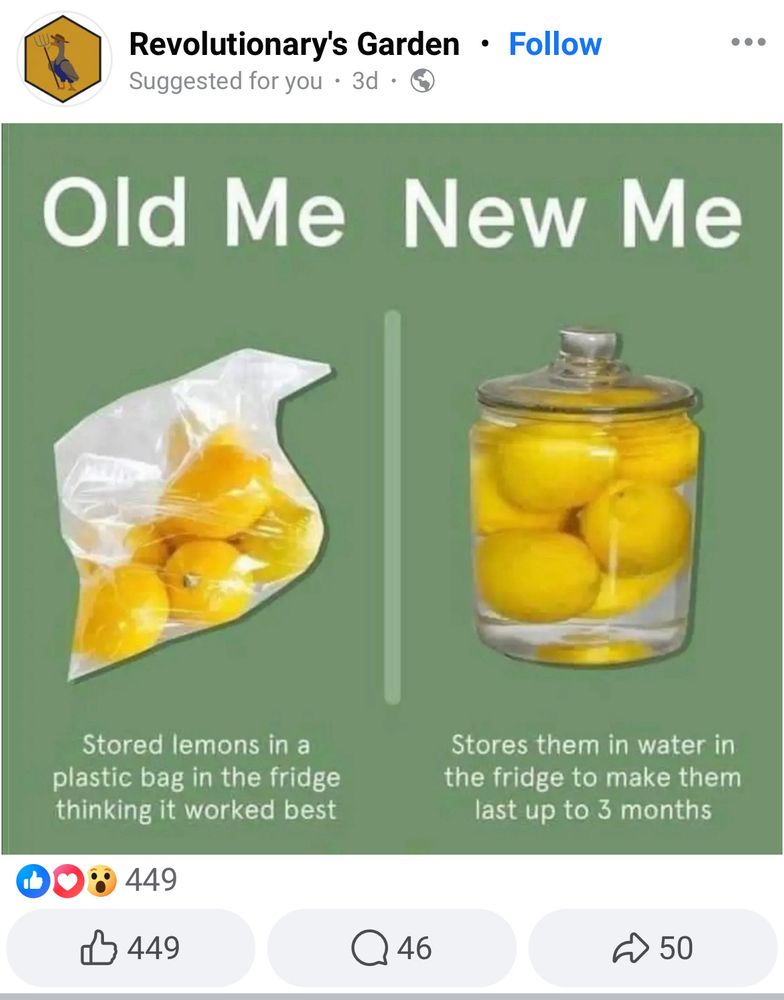Viewport: 784px width, 1000px height.
Task: Click the lemons in glass jar picture
Action: pos(585,497)
